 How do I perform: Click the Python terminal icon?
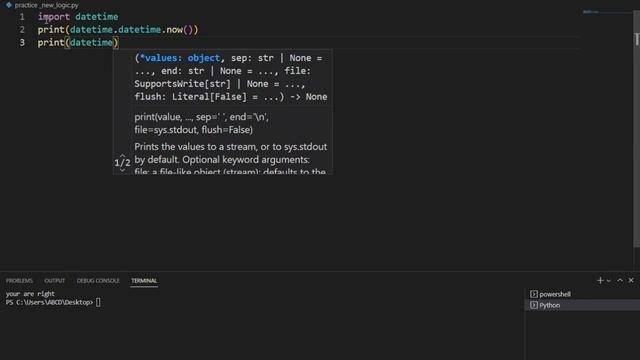tap(533, 305)
